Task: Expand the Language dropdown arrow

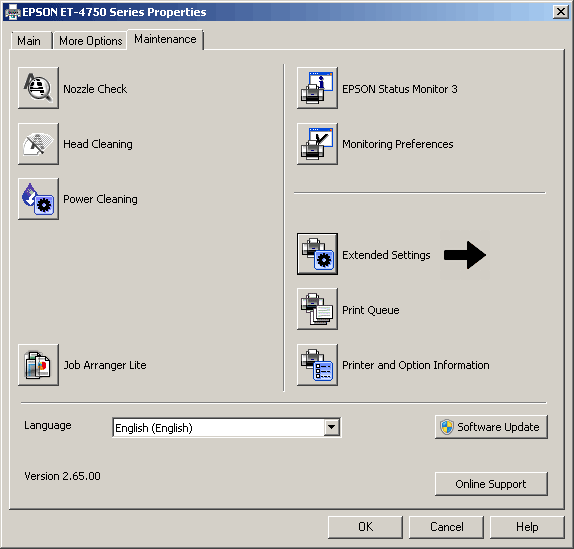Action: click(332, 427)
